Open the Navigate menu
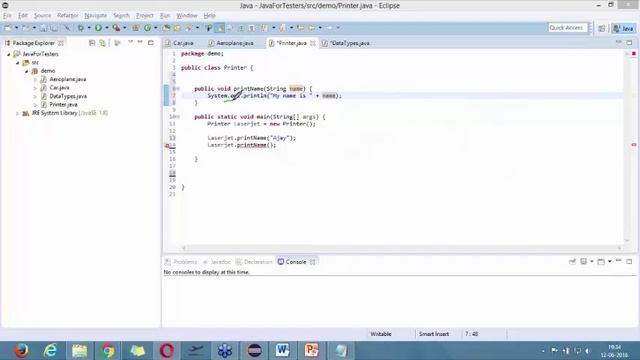Viewport: 640px width, 360px height. click(x=96, y=16)
